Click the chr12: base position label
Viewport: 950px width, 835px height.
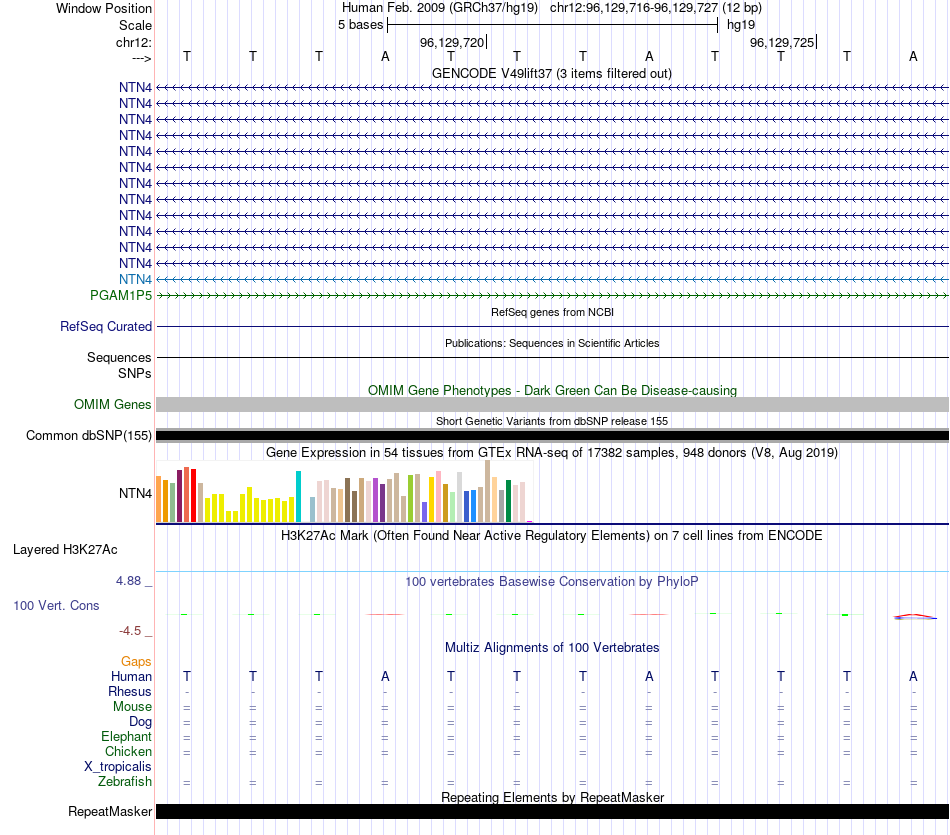tap(133, 42)
